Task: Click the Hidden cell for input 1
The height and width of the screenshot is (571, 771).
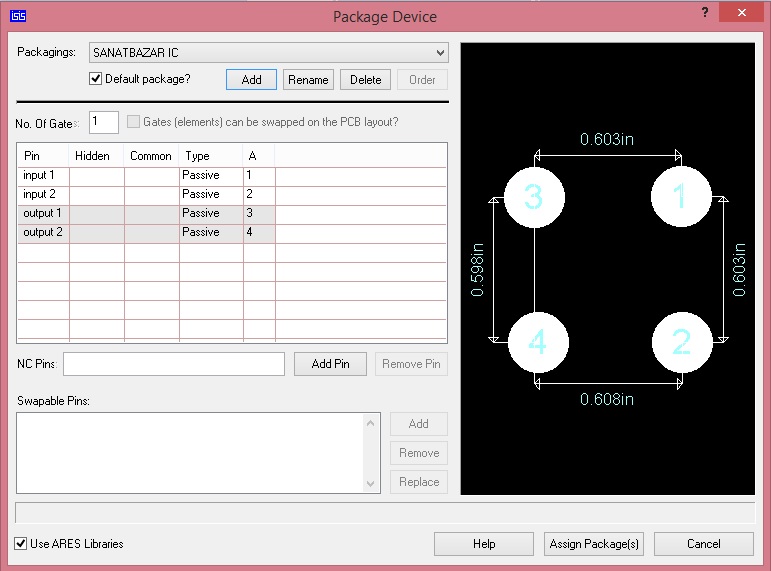Action: click(x=97, y=176)
